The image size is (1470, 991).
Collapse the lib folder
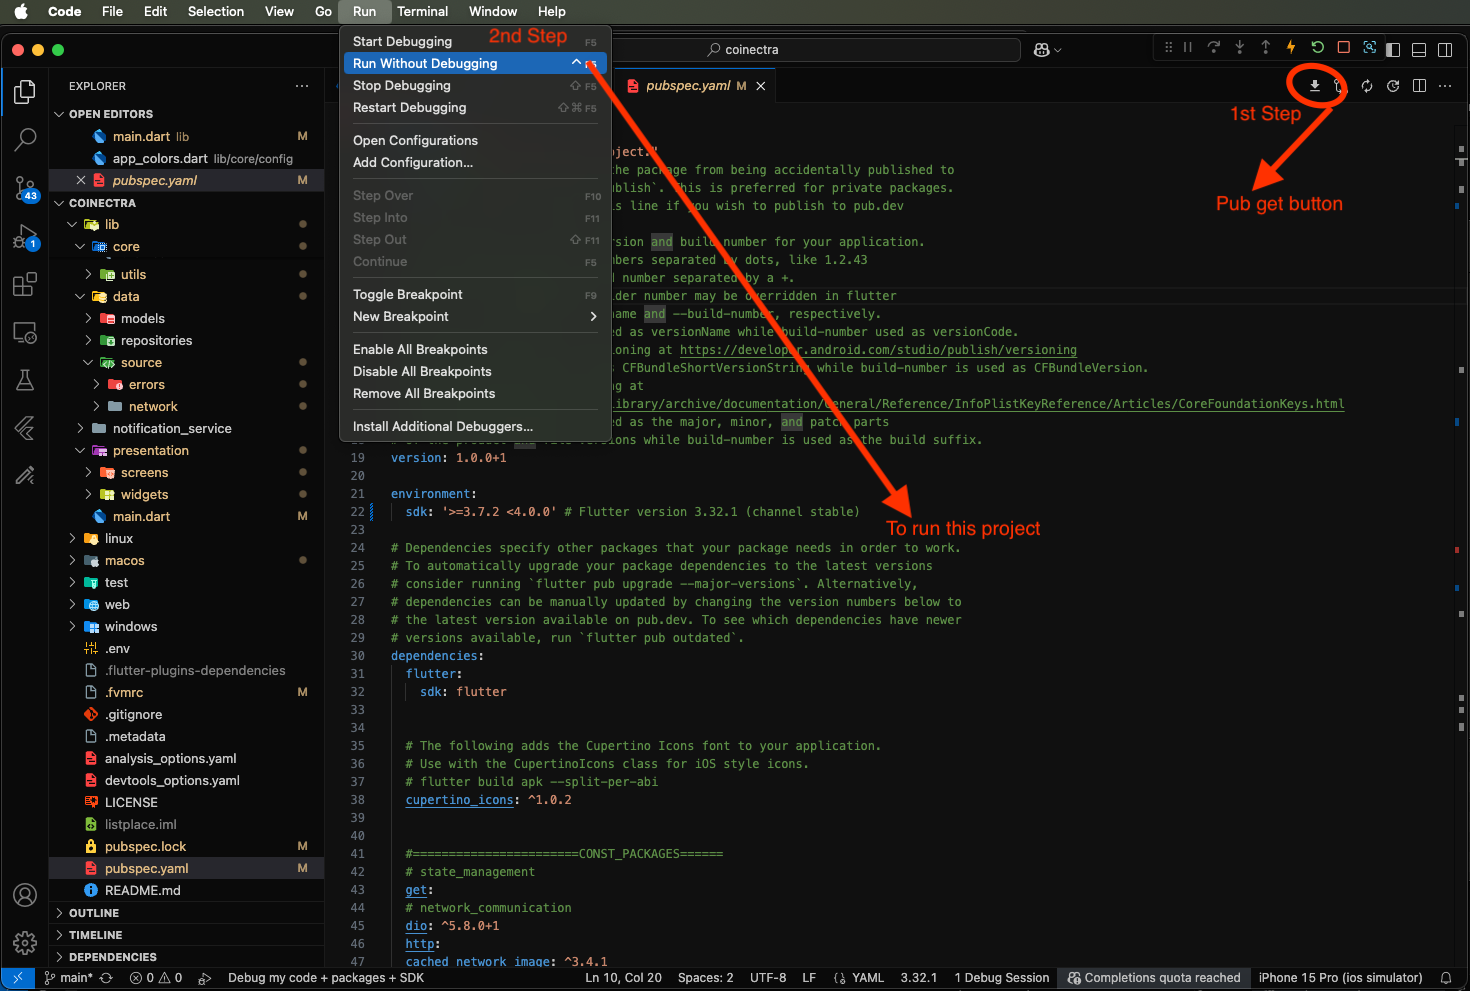72,225
